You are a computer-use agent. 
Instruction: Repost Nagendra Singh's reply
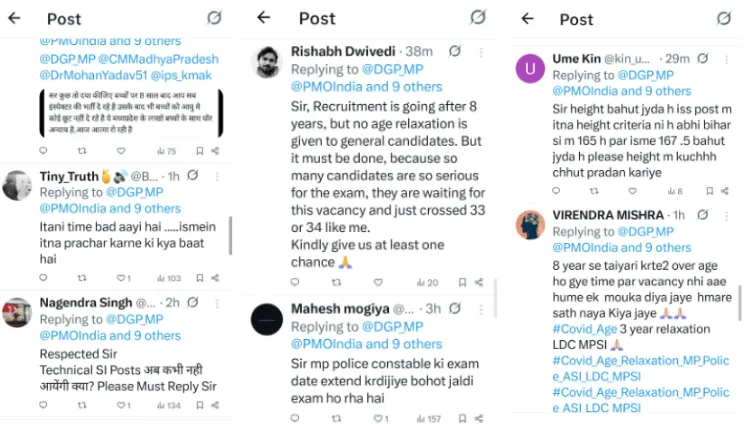[80, 405]
